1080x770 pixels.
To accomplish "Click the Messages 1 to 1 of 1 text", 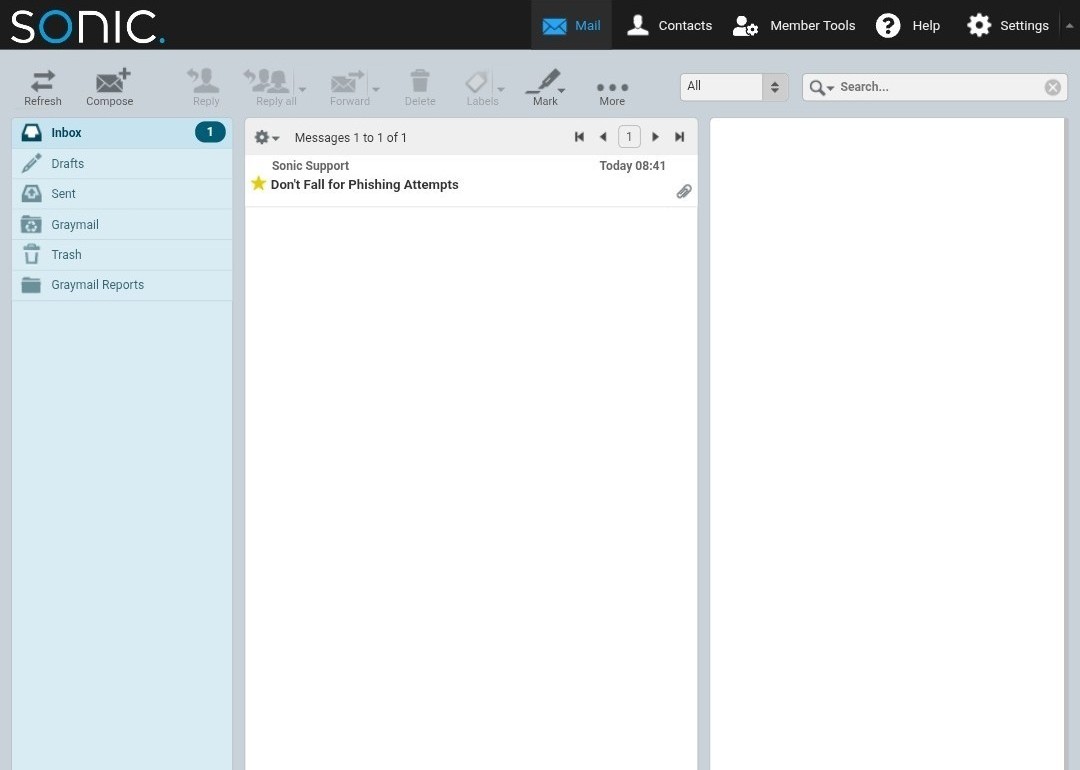I will 351,138.
